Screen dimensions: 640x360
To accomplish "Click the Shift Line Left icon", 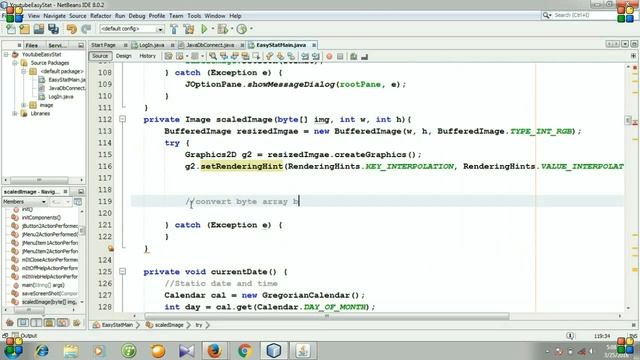I will [305, 56].
